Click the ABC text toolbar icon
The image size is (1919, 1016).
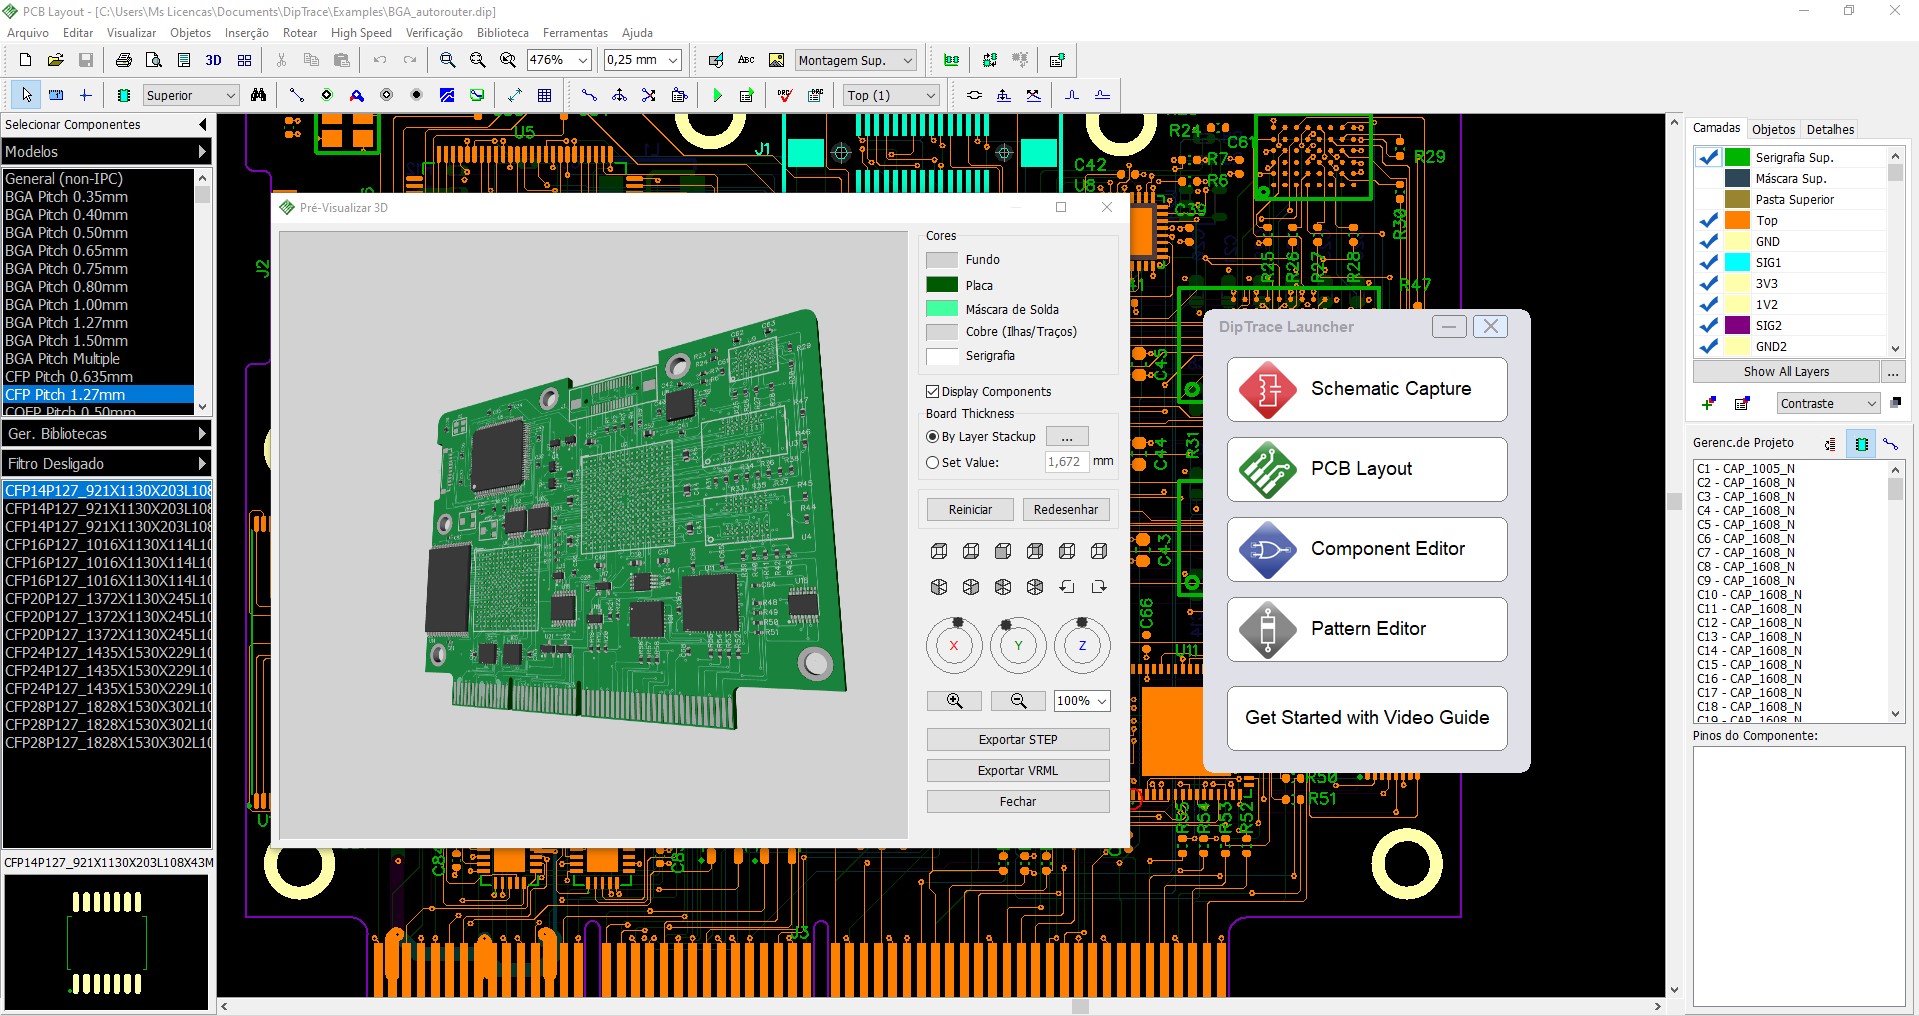746,60
